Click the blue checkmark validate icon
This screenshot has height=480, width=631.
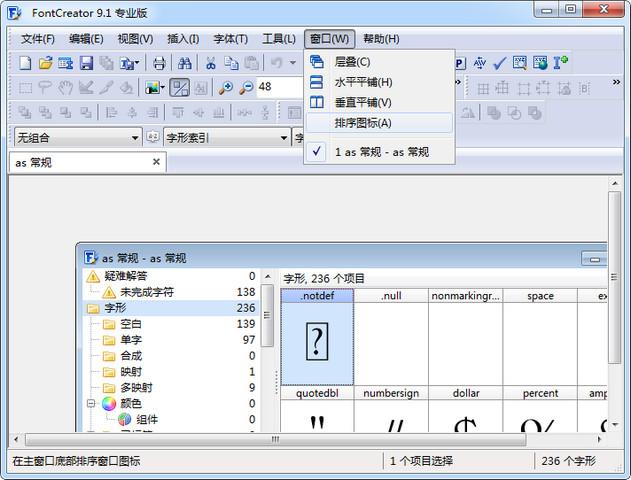(x=500, y=63)
